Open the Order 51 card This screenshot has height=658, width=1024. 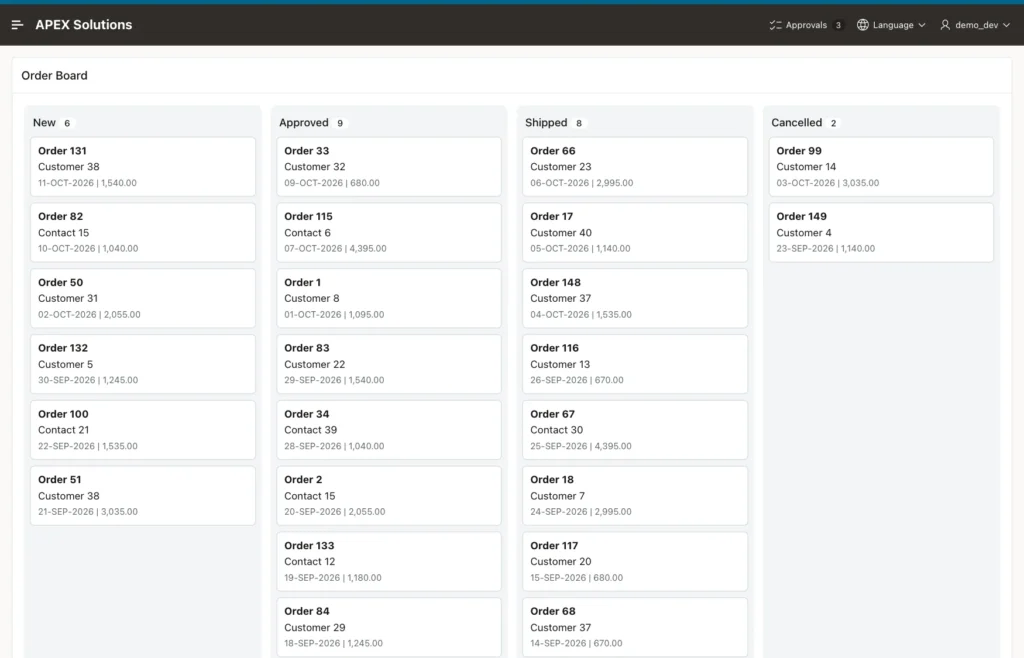coord(142,495)
